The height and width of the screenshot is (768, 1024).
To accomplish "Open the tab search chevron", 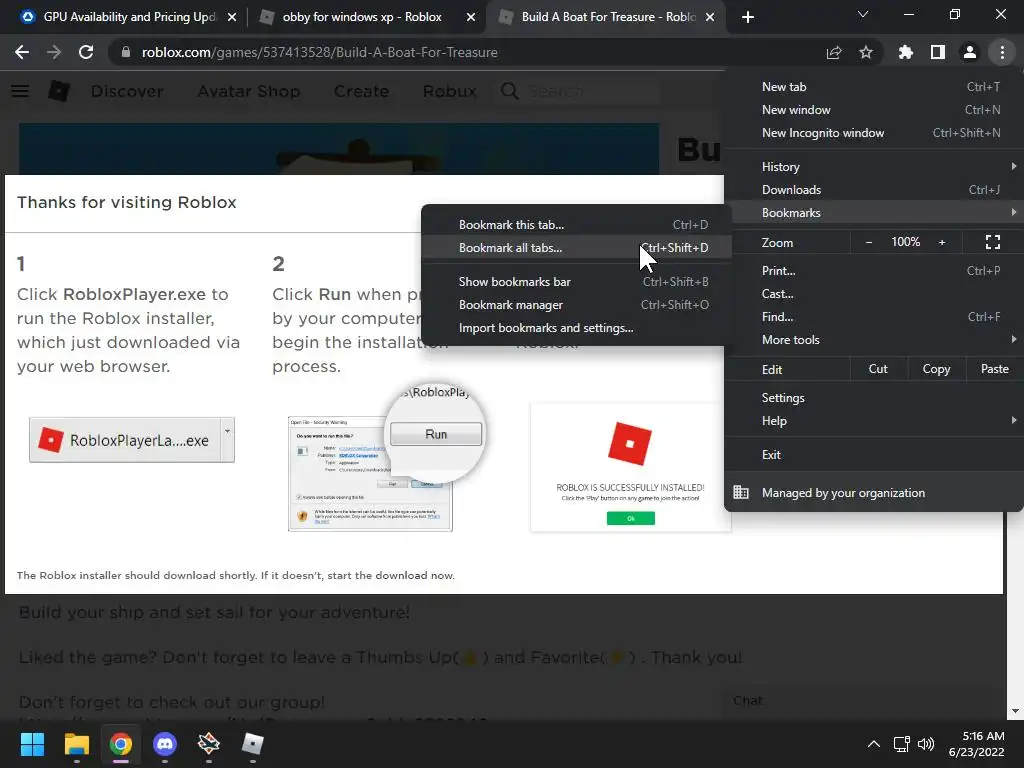I will click(x=863, y=14).
